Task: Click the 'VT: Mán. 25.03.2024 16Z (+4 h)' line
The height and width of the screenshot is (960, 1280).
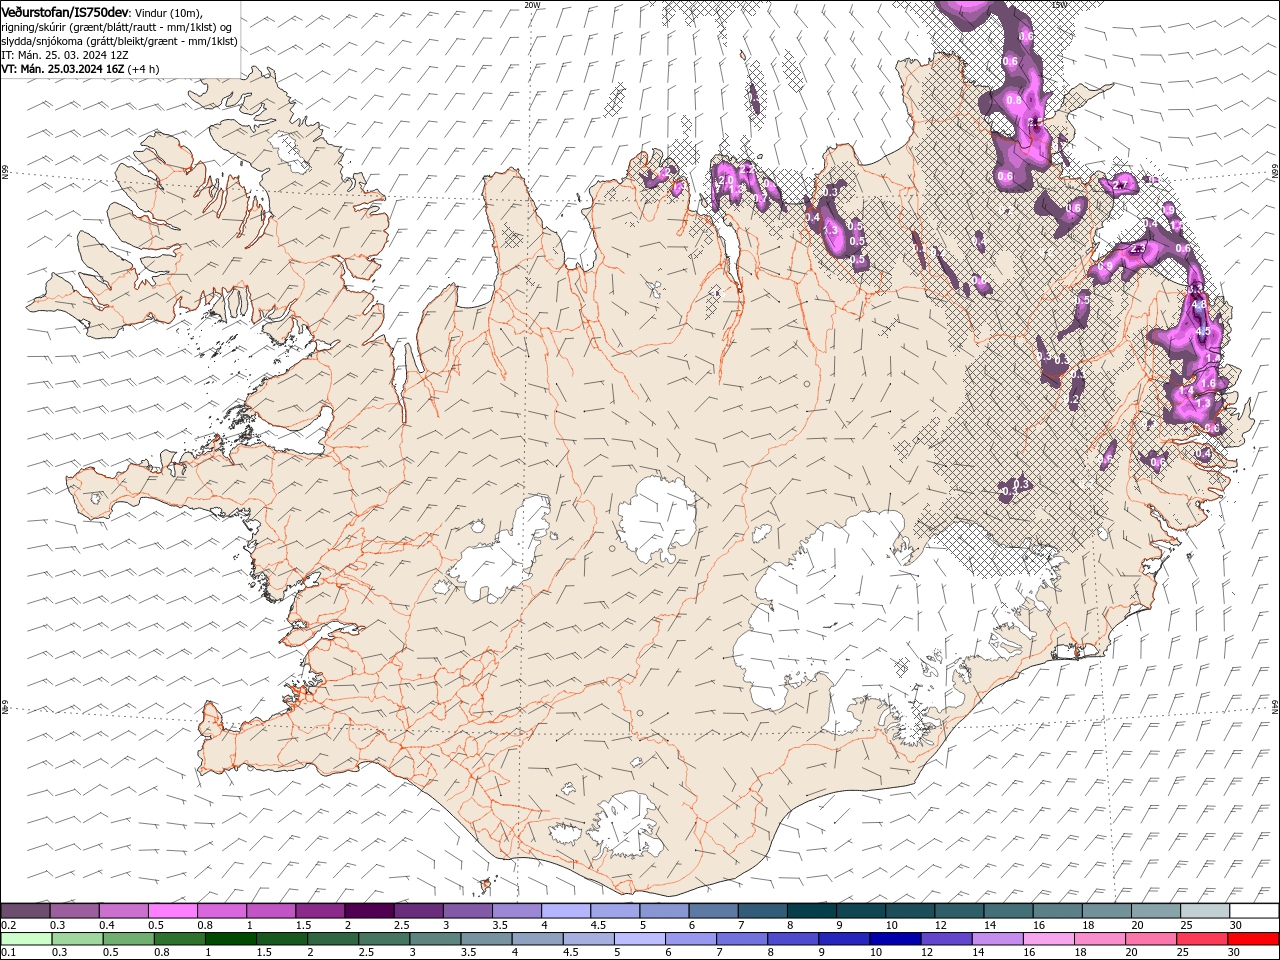Action: [x=80, y=69]
